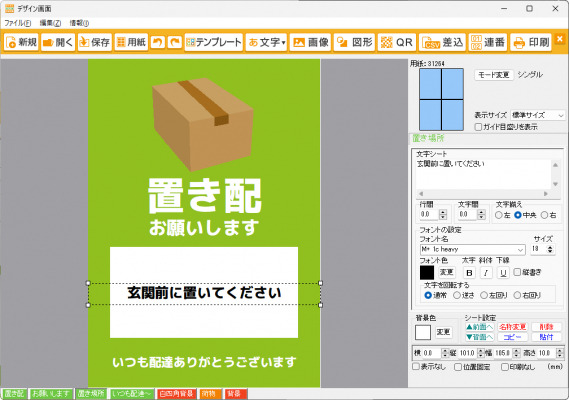Viewport: 569px width, 400px height.
Task: Expand the 表示サイズ dropdown
Action: pyautogui.click(x=537, y=115)
